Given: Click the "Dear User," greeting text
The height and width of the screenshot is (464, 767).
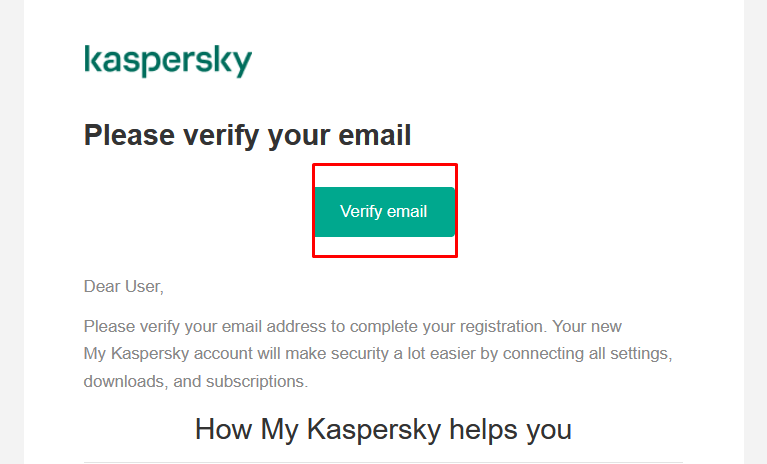Looking at the screenshot, I should coord(123,287).
